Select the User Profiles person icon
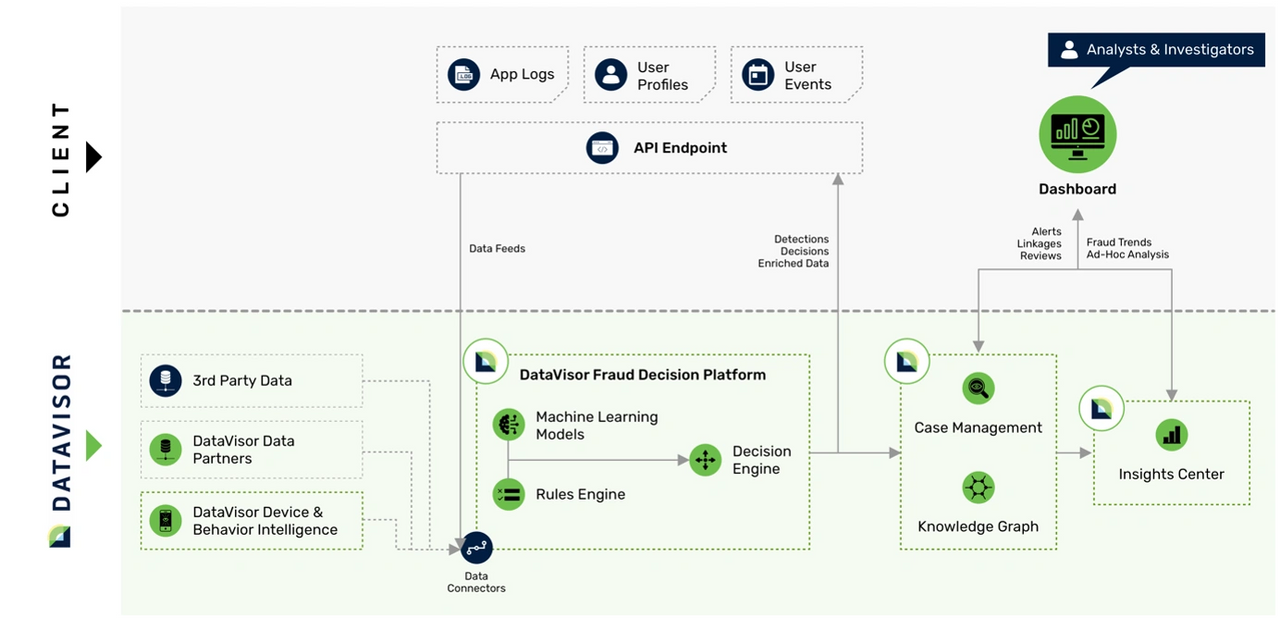1280x619 pixels. pos(610,75)
